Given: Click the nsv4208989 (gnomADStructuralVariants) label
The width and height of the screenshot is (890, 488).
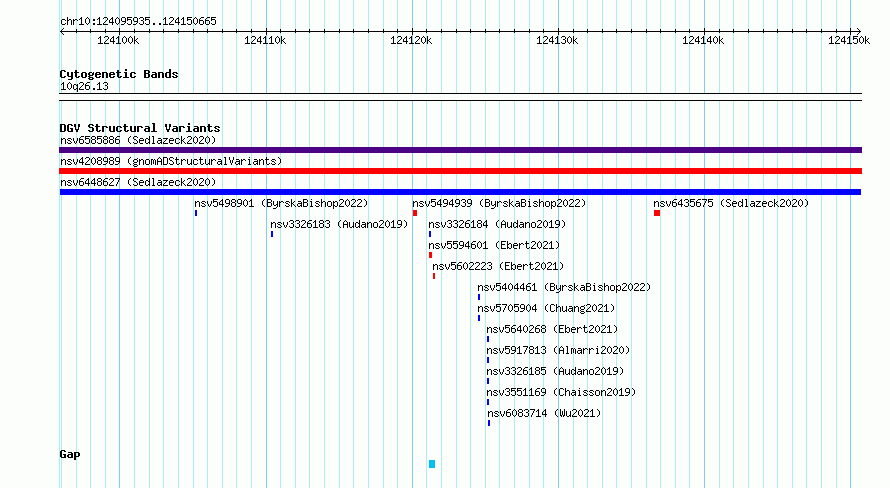Looking at the screenshot, I should (171, 161).
